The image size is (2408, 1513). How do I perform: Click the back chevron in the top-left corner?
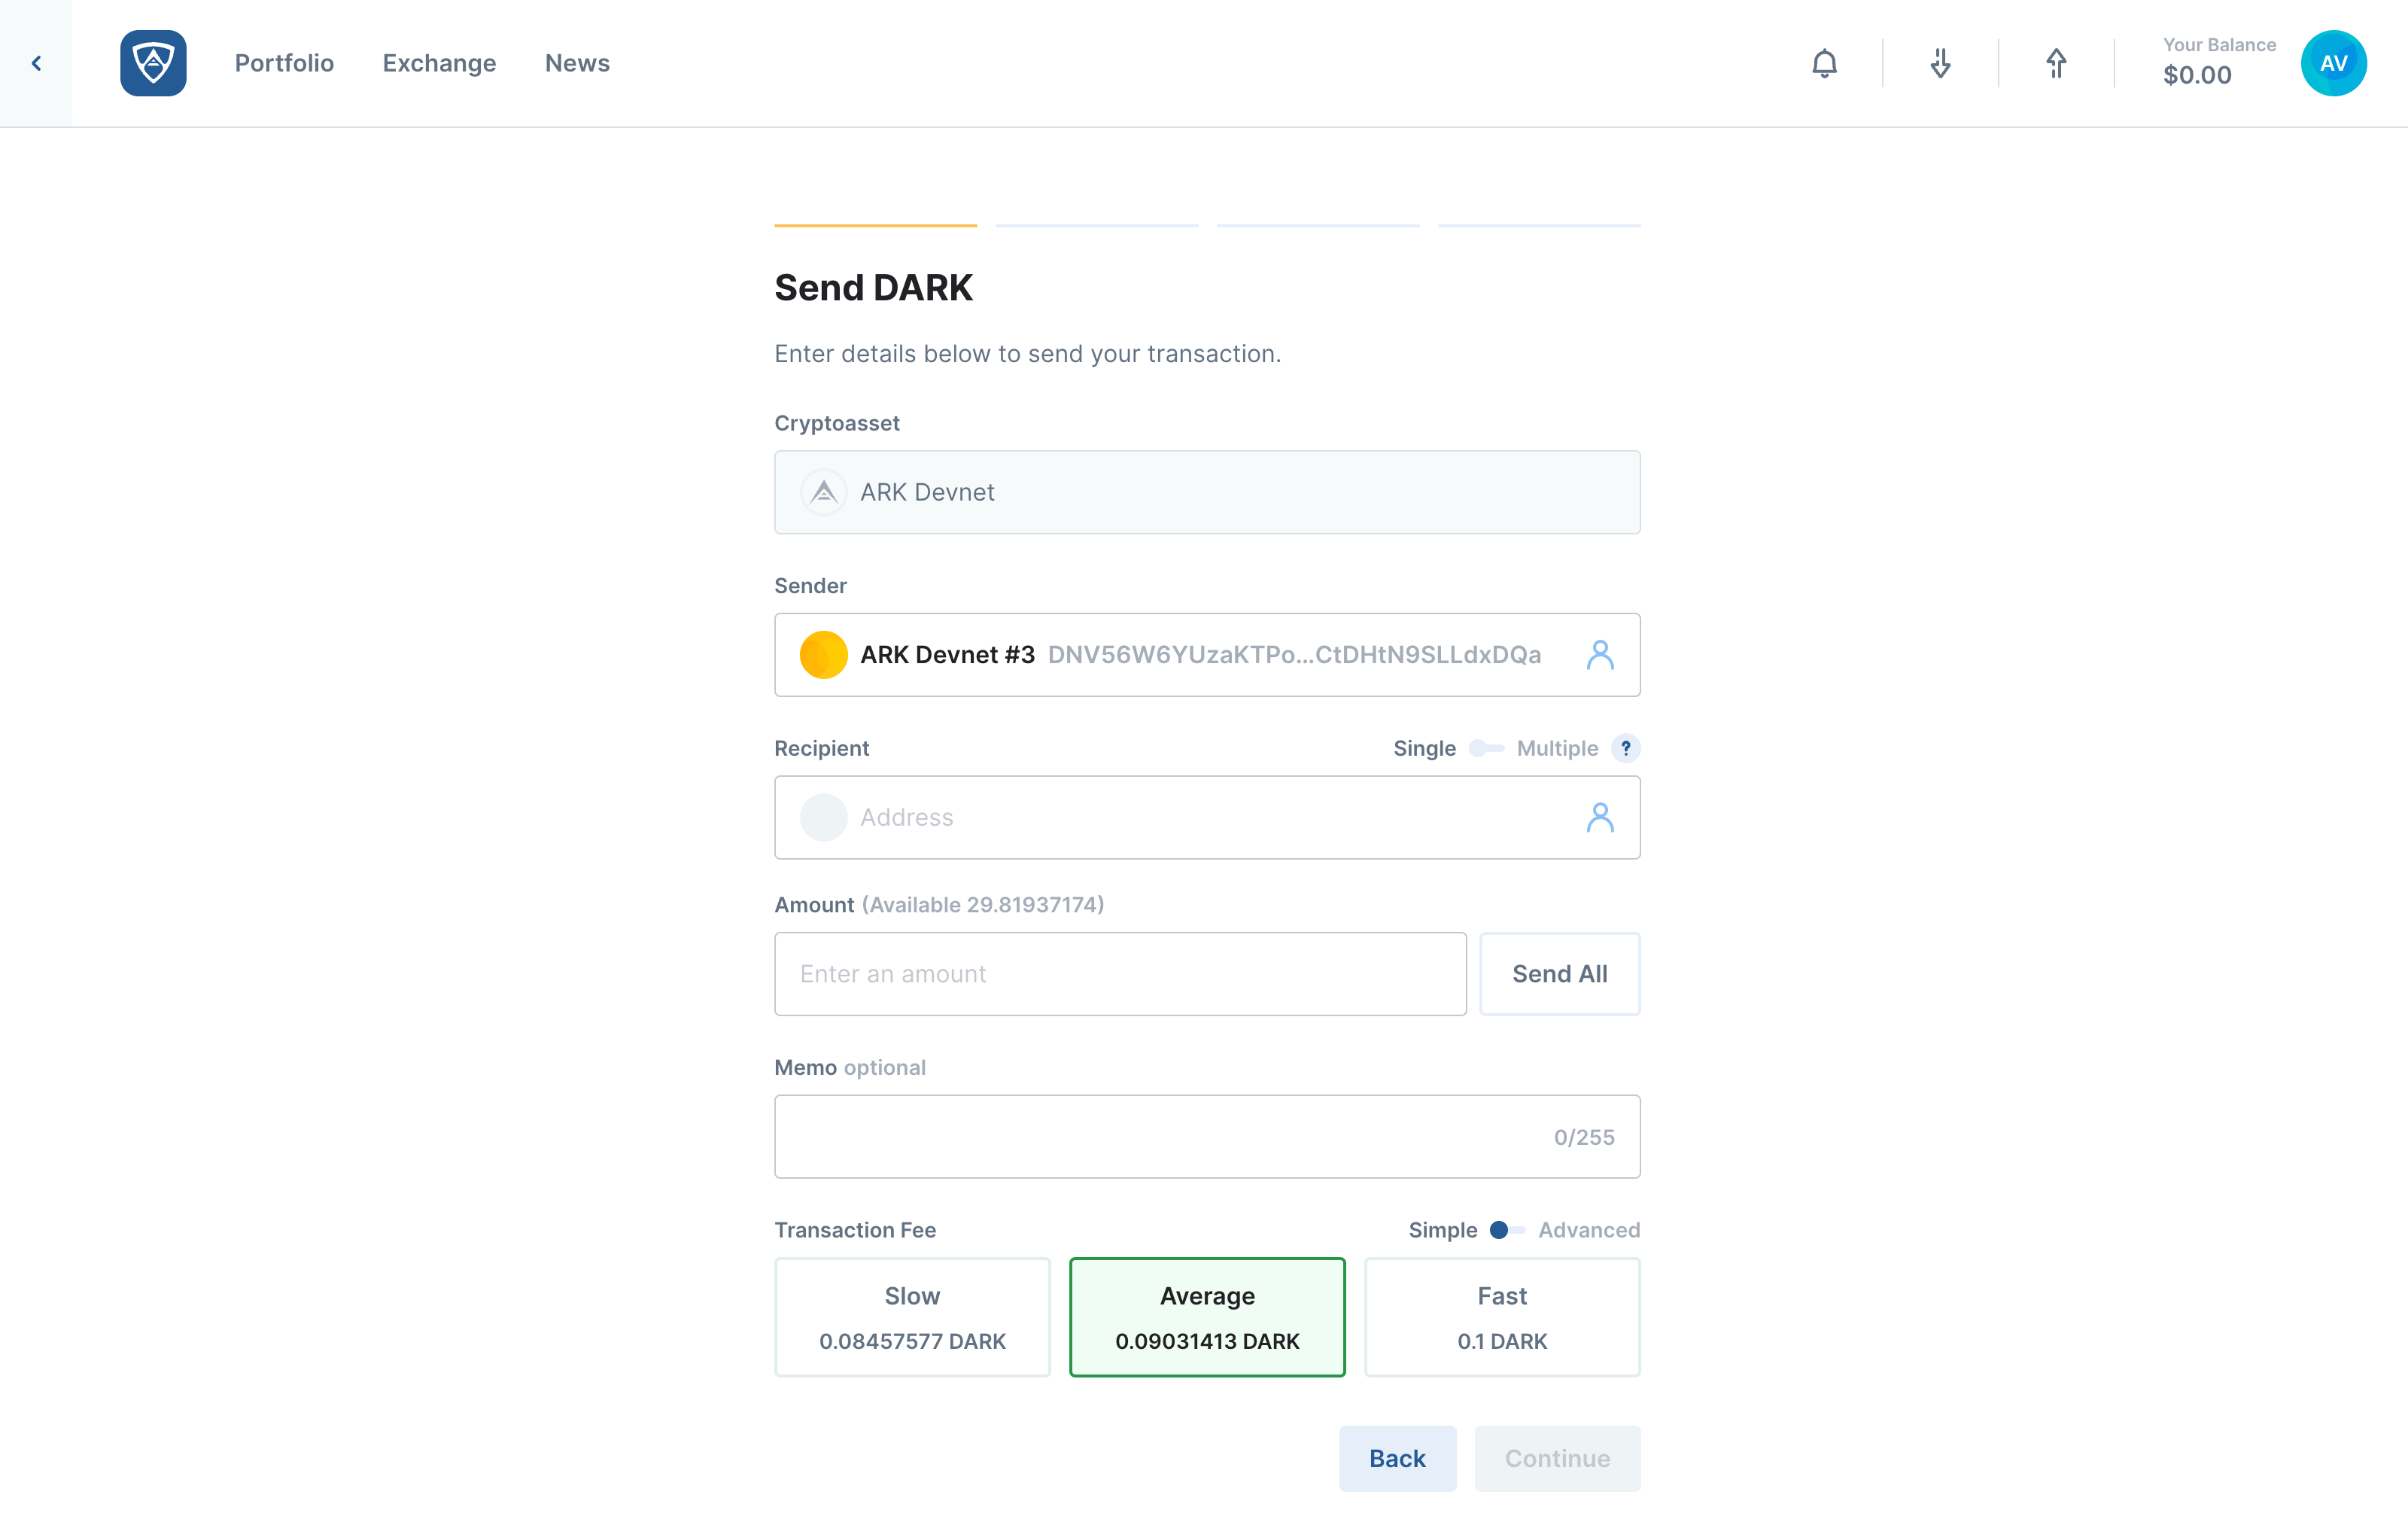[x=36, y=63]
